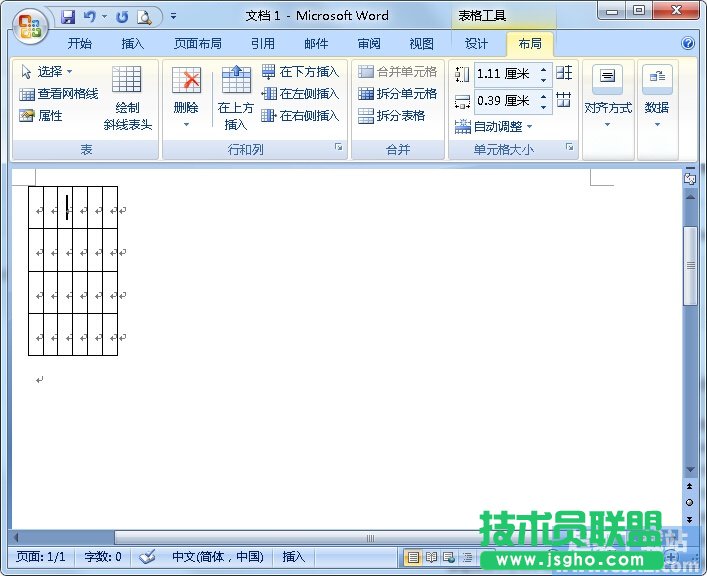
Task: Click Insert Above (在上方插入) icon
Action: [236, 88]
